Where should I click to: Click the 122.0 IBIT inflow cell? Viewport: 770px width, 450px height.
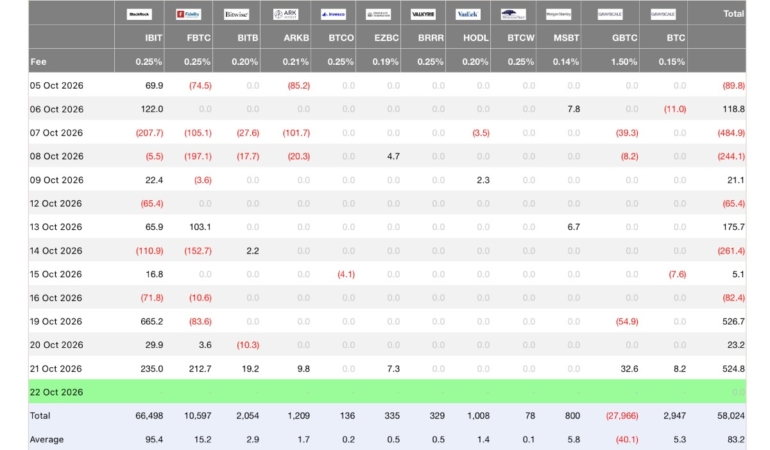coord(152,109)
